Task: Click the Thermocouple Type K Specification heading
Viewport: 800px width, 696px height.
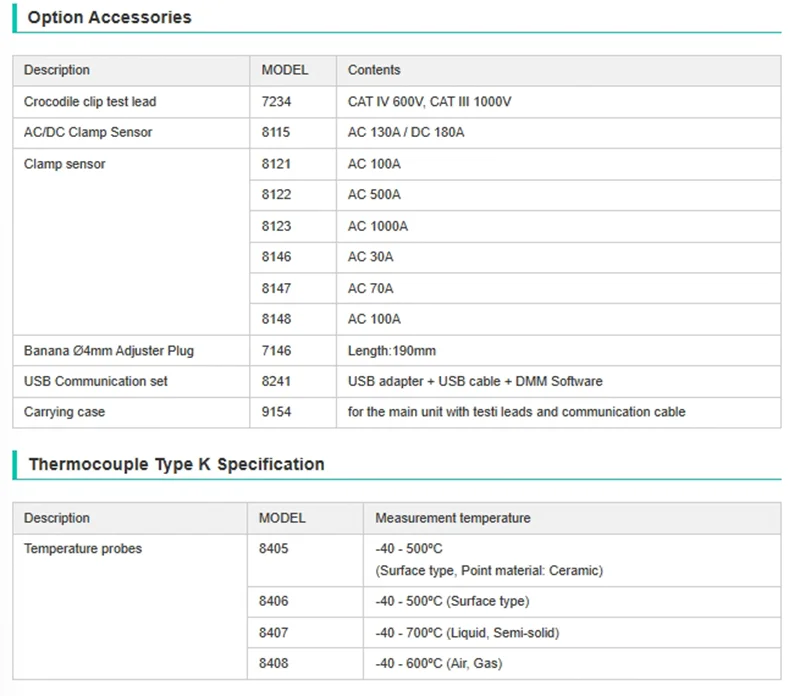Action: [x=176, y=464]
